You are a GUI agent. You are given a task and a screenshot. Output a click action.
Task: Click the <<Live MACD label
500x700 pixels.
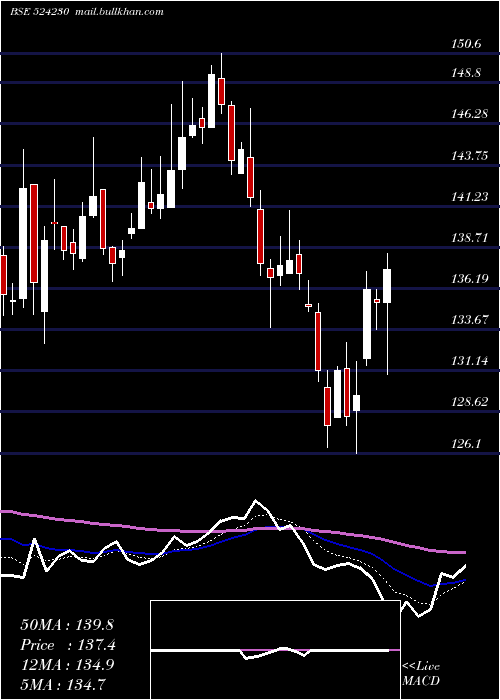tap(421, 673)
